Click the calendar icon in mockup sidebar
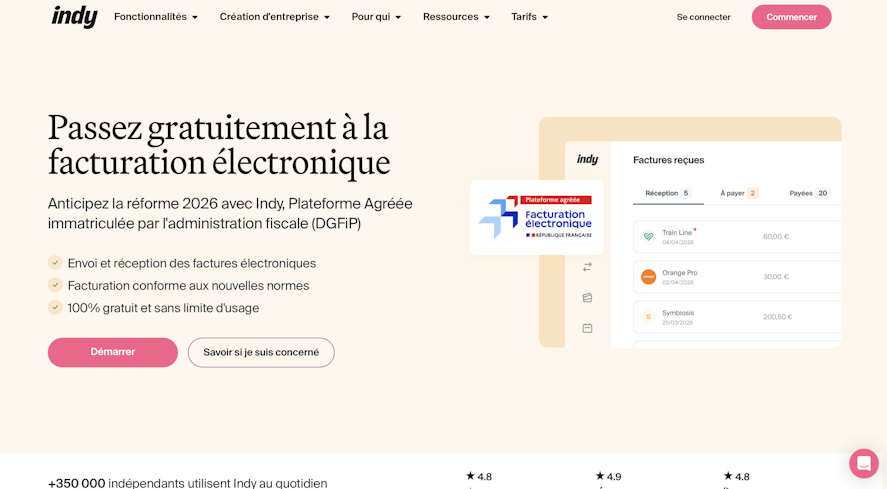Screen dimensions: 887x489 tap(587, 328)
